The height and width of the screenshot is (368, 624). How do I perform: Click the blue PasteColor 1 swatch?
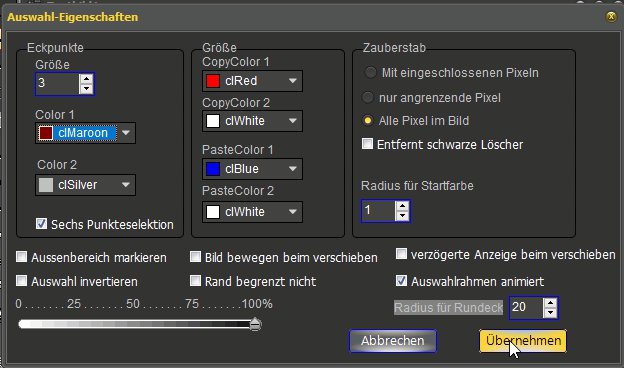coord(213,169)
